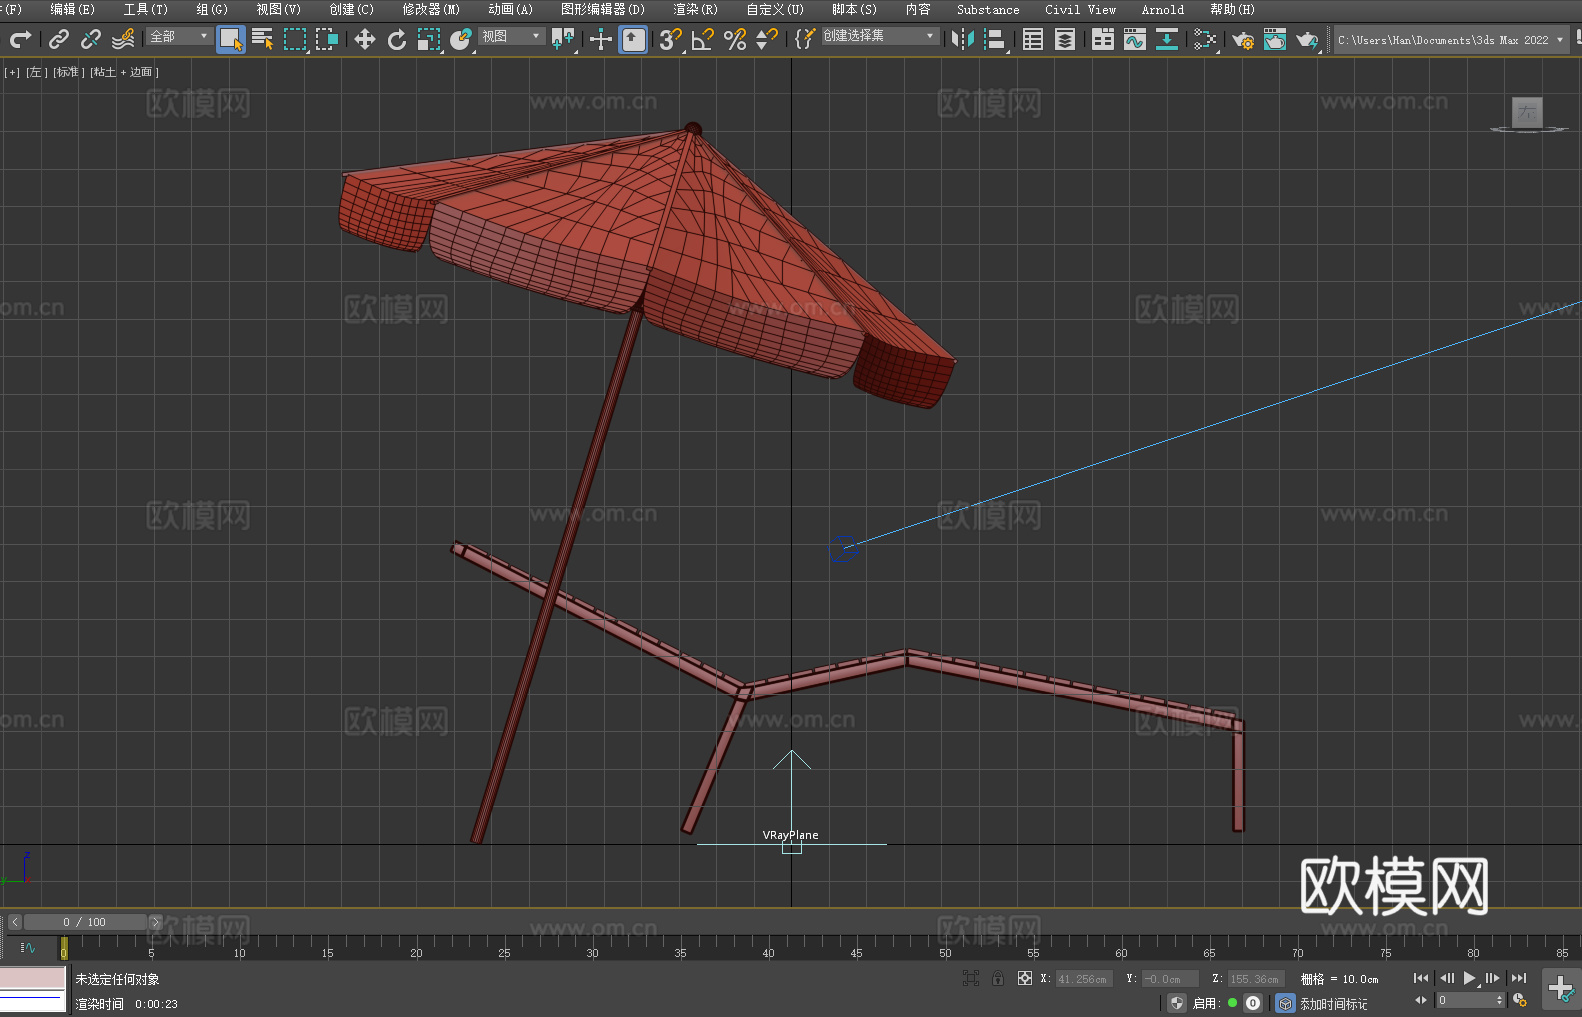Click the X coordinate field
This screenshot has width=1582, height=1017.
coord(1084,979)
